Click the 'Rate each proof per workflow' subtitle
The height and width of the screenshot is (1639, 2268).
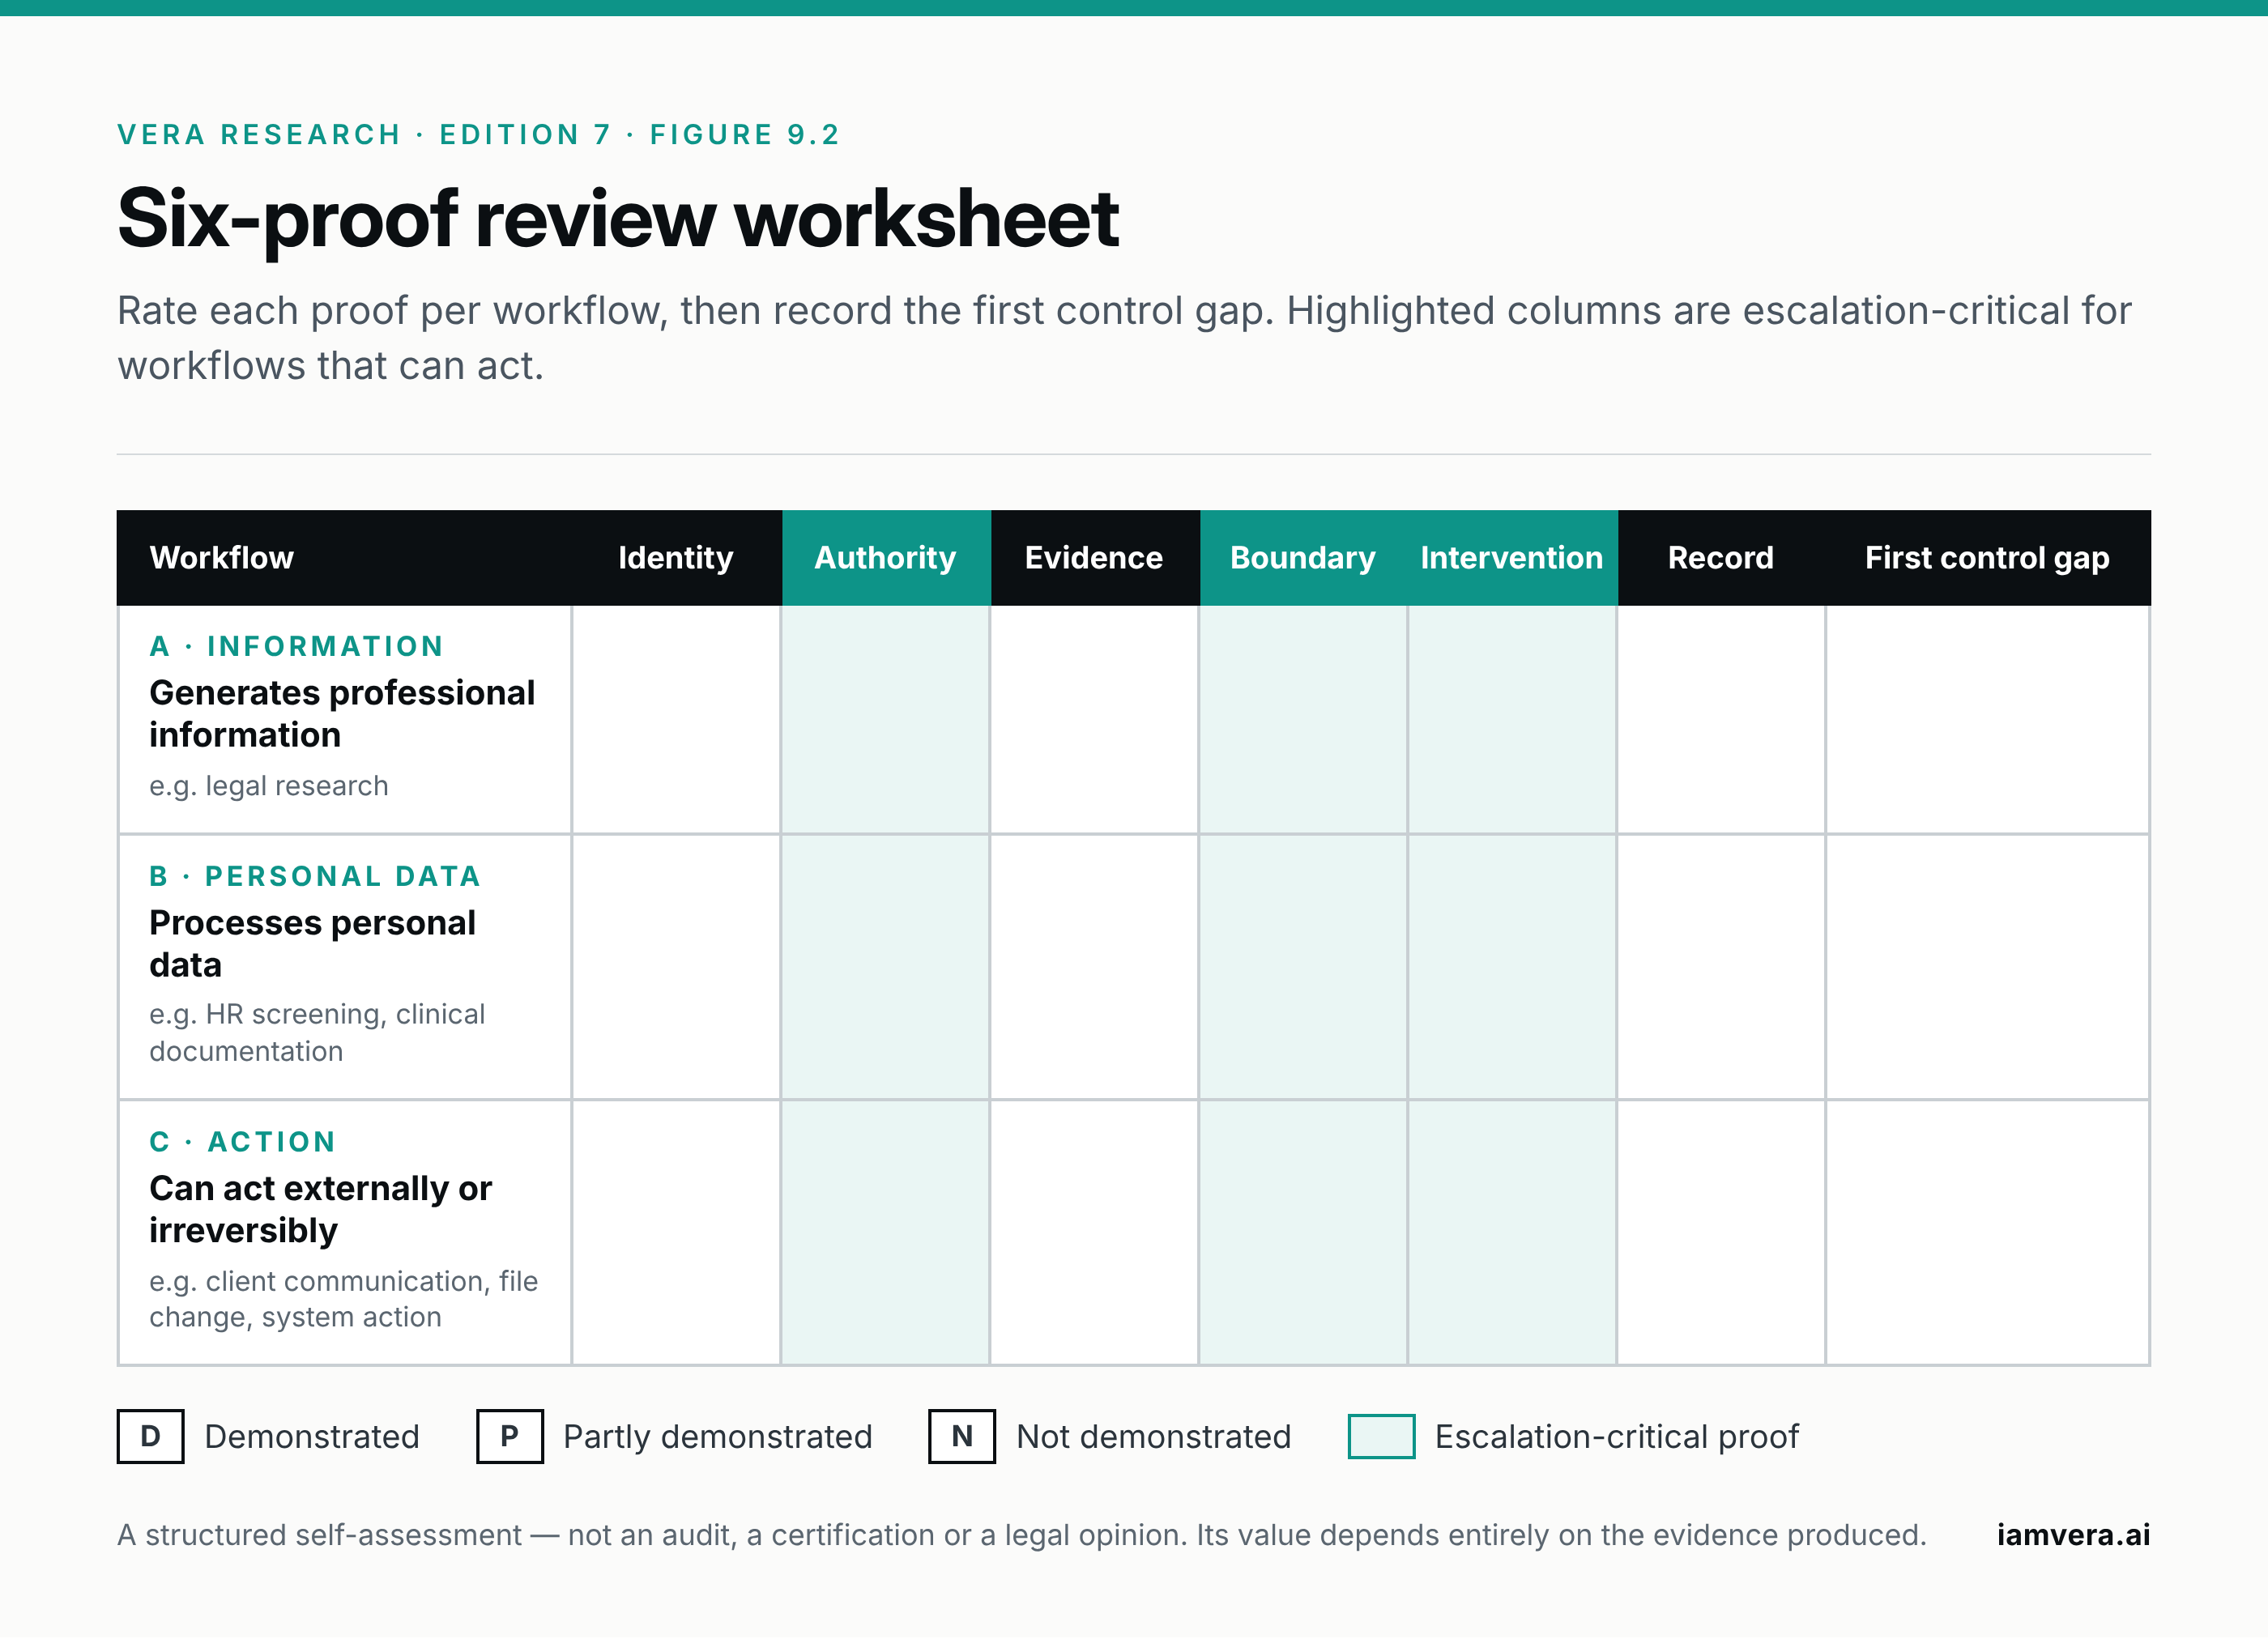point(1124,338)
